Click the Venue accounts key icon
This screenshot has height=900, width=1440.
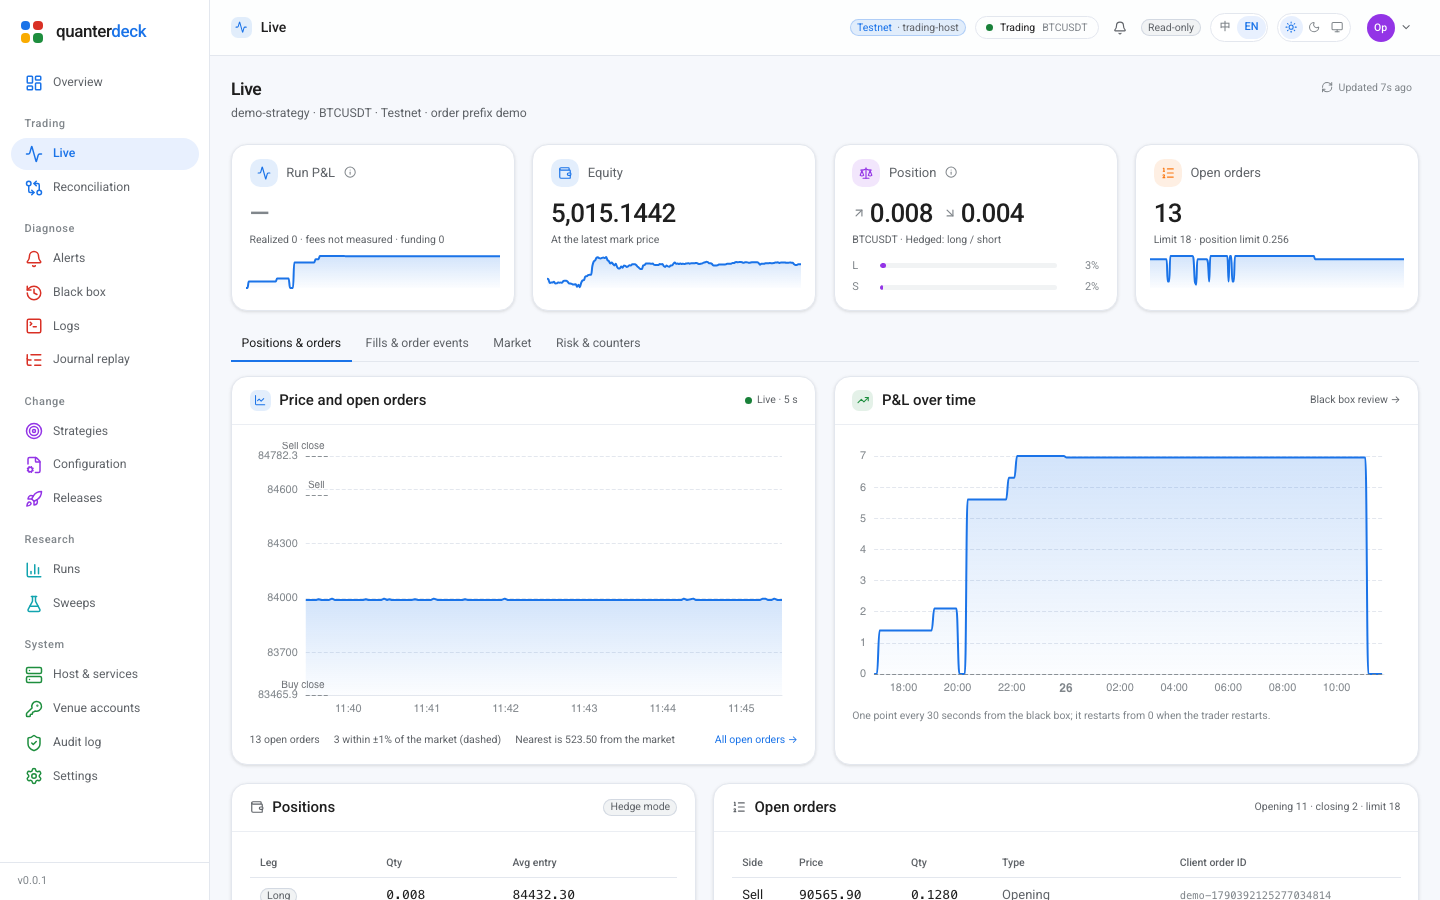pos(34,708)
